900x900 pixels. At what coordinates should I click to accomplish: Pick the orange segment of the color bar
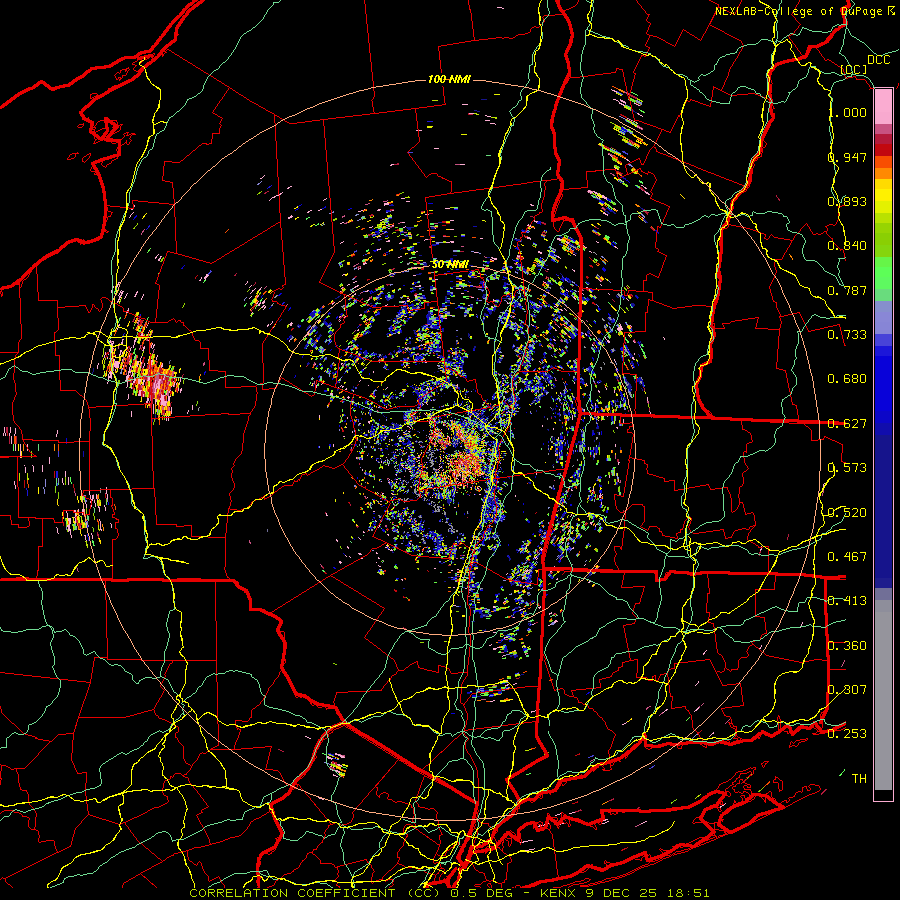(x=883, y=173)
